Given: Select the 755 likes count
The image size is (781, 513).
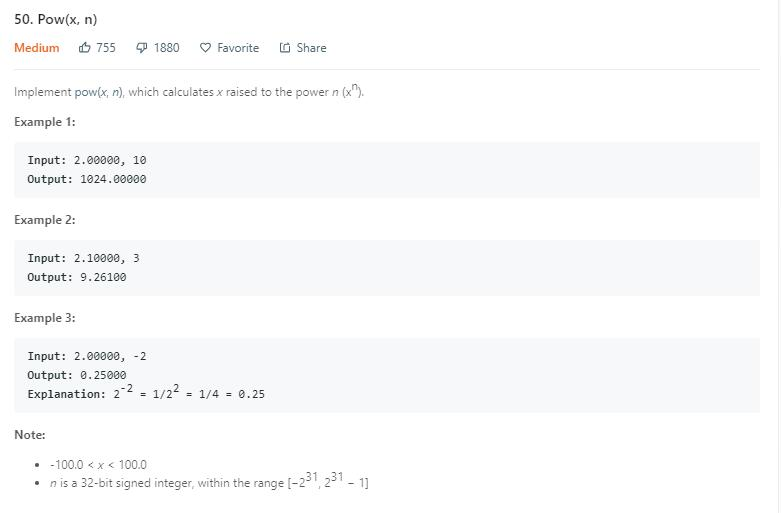Looking at the screenshot, I should coord(106,48).
